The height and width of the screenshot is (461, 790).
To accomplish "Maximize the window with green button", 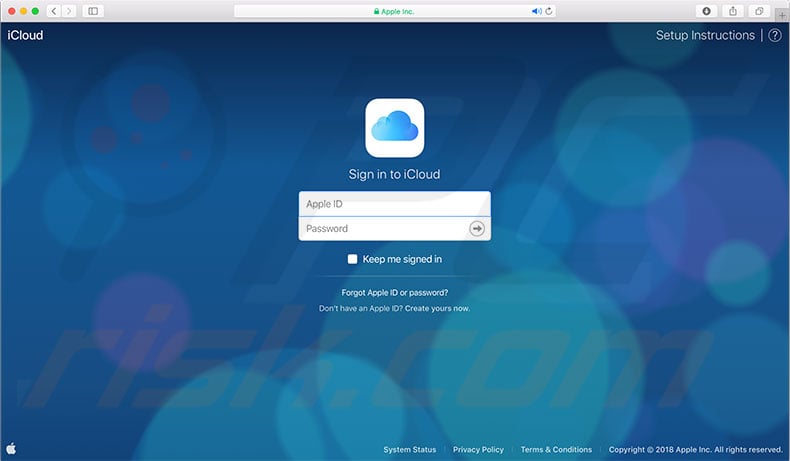I will pyautogui.click(x=35, y=11).
